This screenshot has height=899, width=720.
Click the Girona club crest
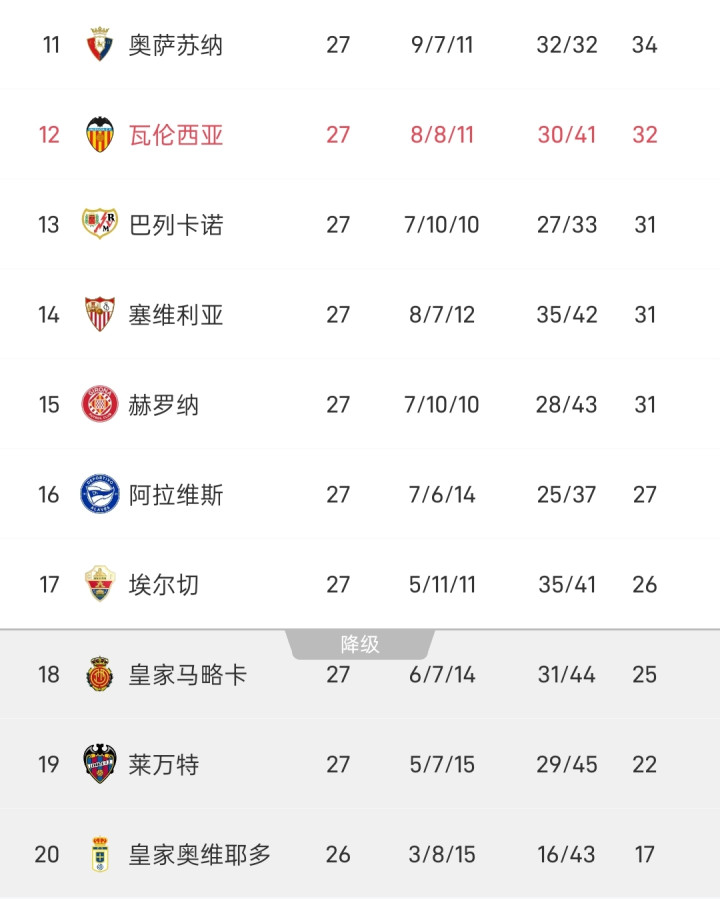(100, 404)
